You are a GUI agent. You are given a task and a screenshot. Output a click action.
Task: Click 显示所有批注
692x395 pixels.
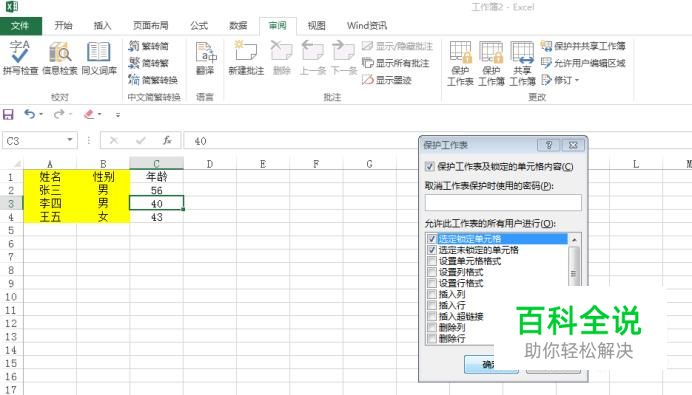coord(395,63)
